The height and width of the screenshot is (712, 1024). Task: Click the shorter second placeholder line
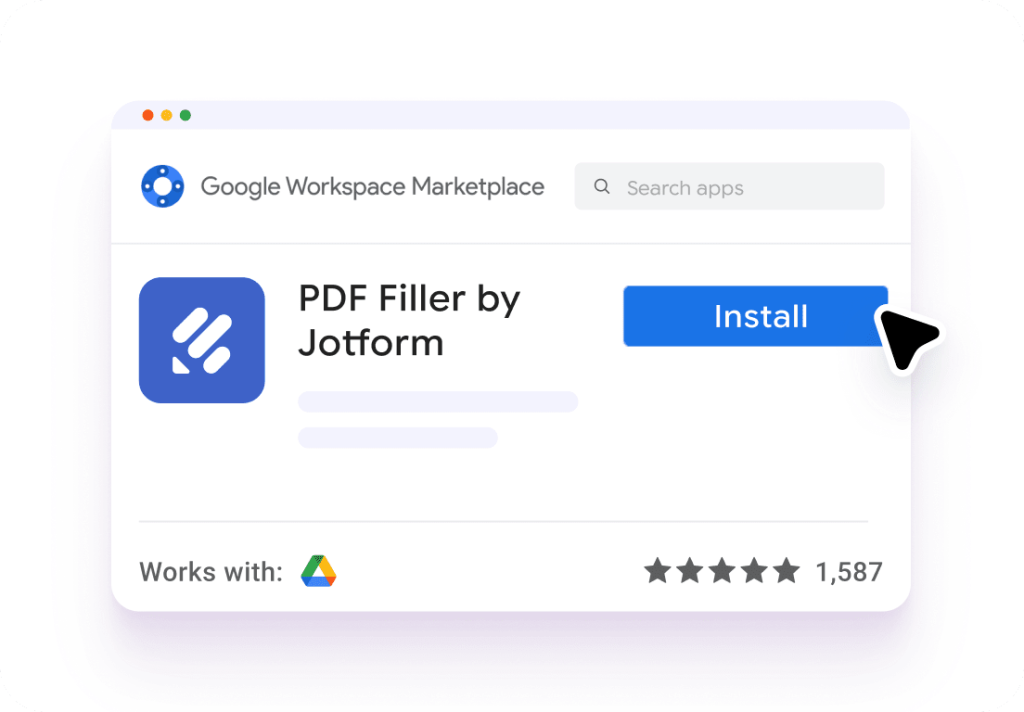398,438
